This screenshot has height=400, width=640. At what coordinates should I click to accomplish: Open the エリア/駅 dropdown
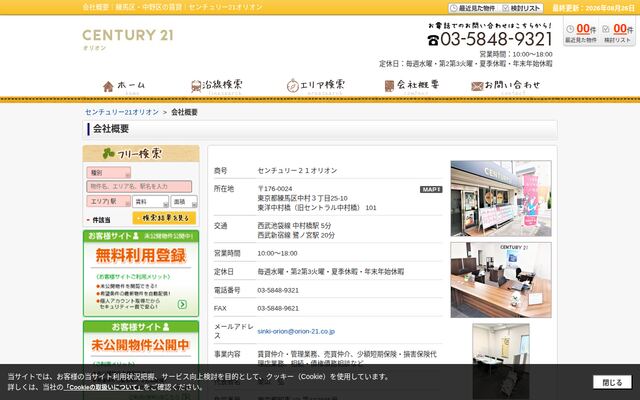pos(109,201)
